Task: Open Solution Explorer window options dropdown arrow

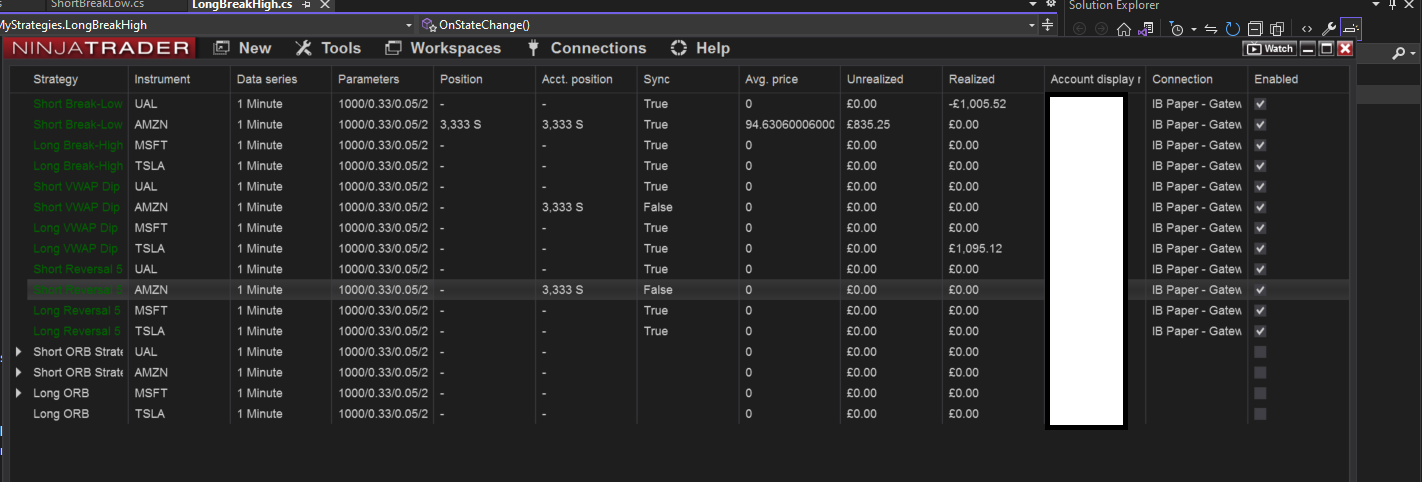Action: [1377, 5]
